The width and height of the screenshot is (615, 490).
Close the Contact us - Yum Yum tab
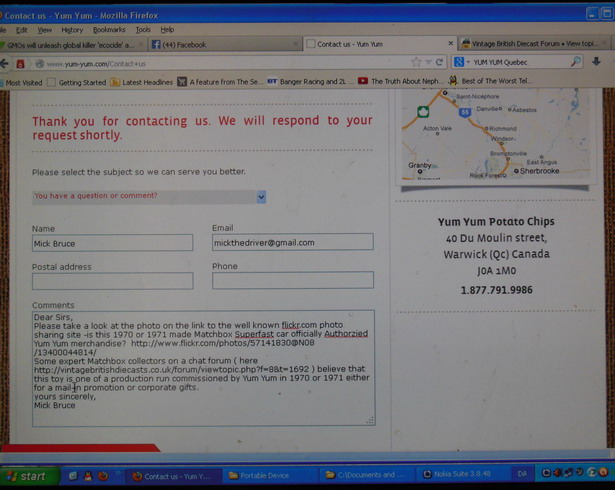point(451,43)
